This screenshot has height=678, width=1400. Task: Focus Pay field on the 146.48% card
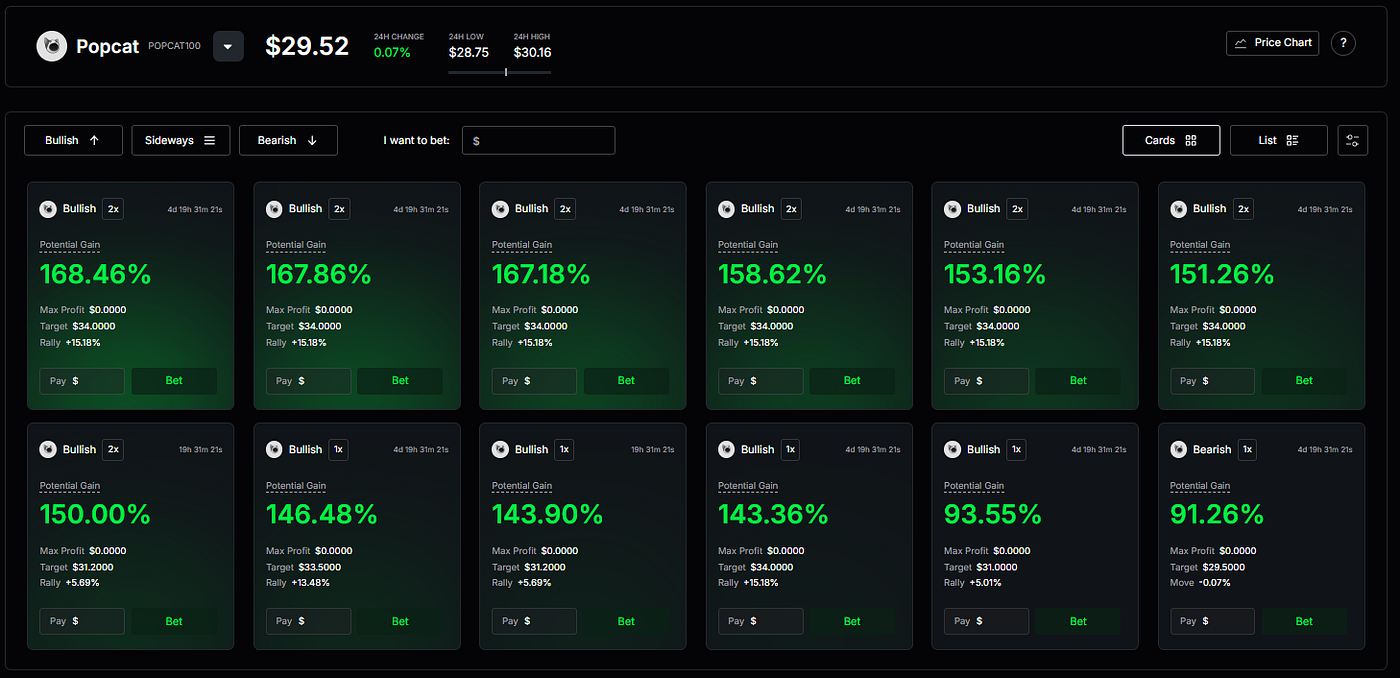308,621
